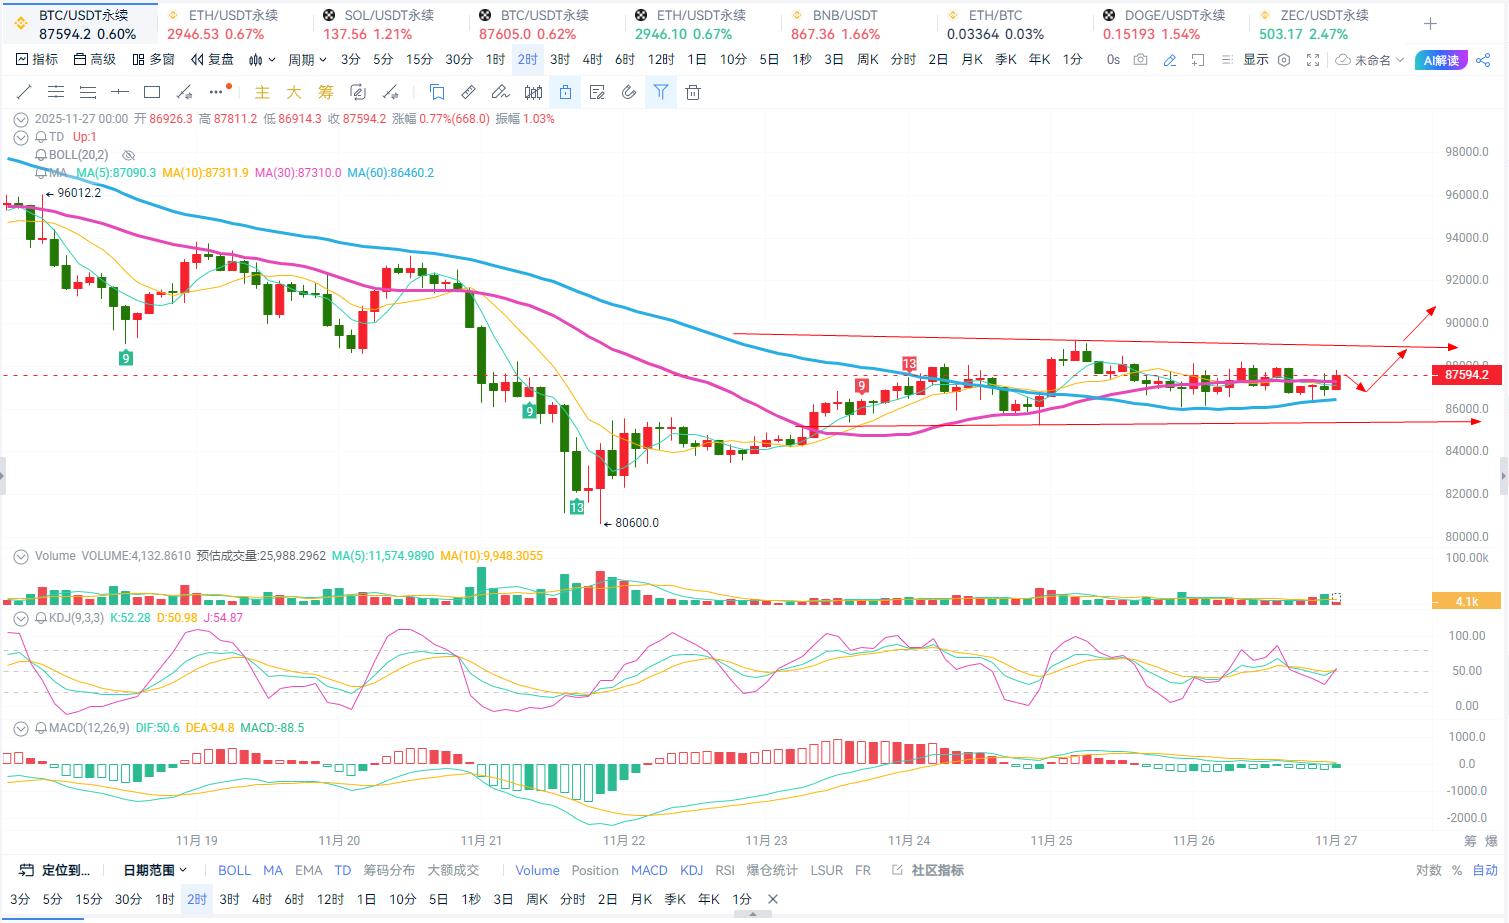This screenshot has height=923, width=1509.
Task: Click the AI解读 button
Action: [1441, 61]
